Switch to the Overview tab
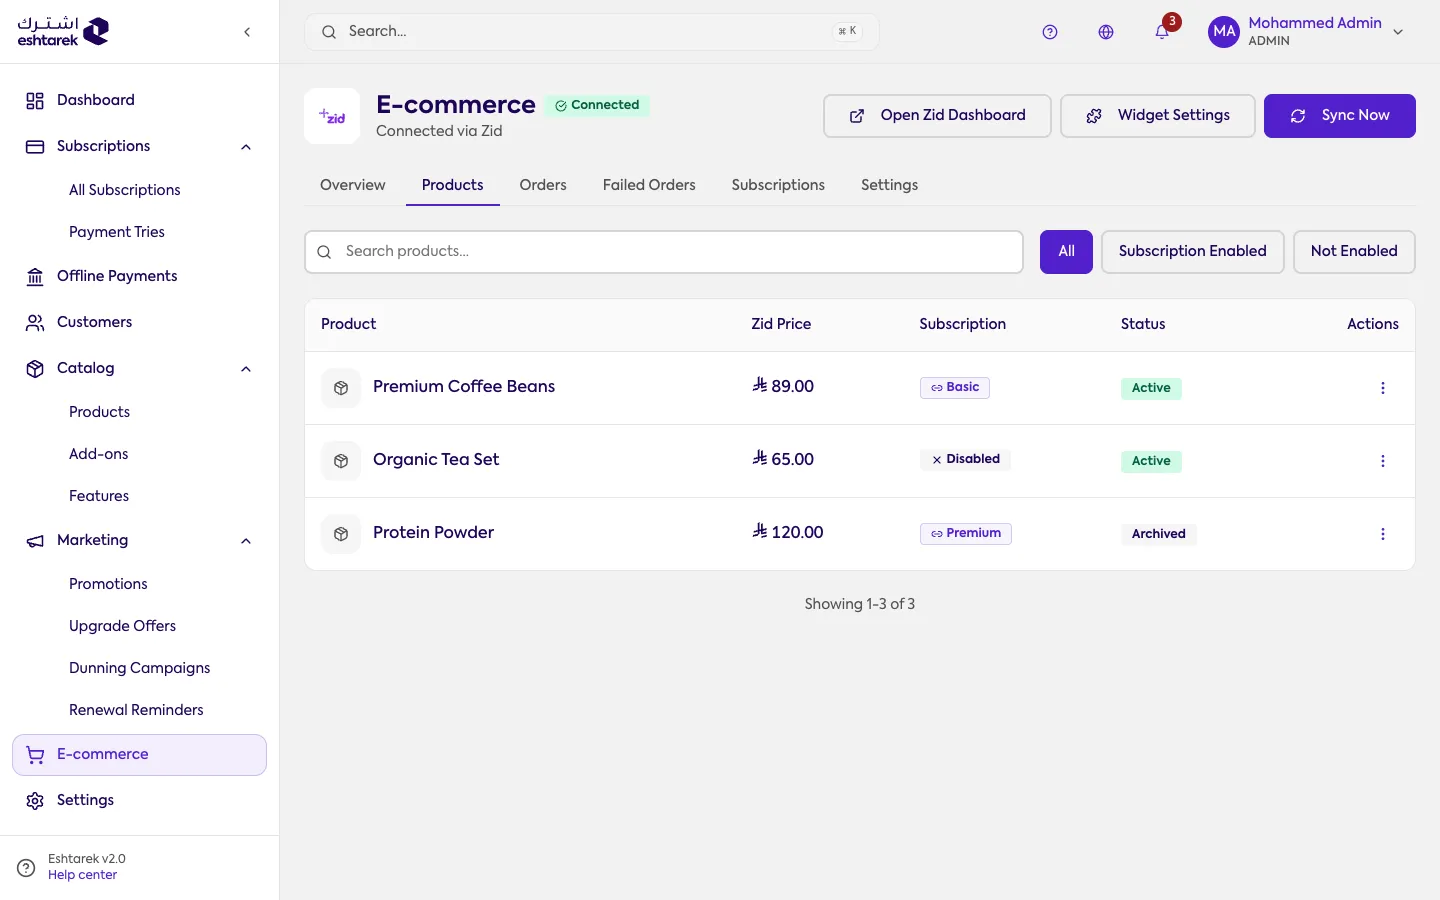1440x900 pixels. (x=353, y=185)
